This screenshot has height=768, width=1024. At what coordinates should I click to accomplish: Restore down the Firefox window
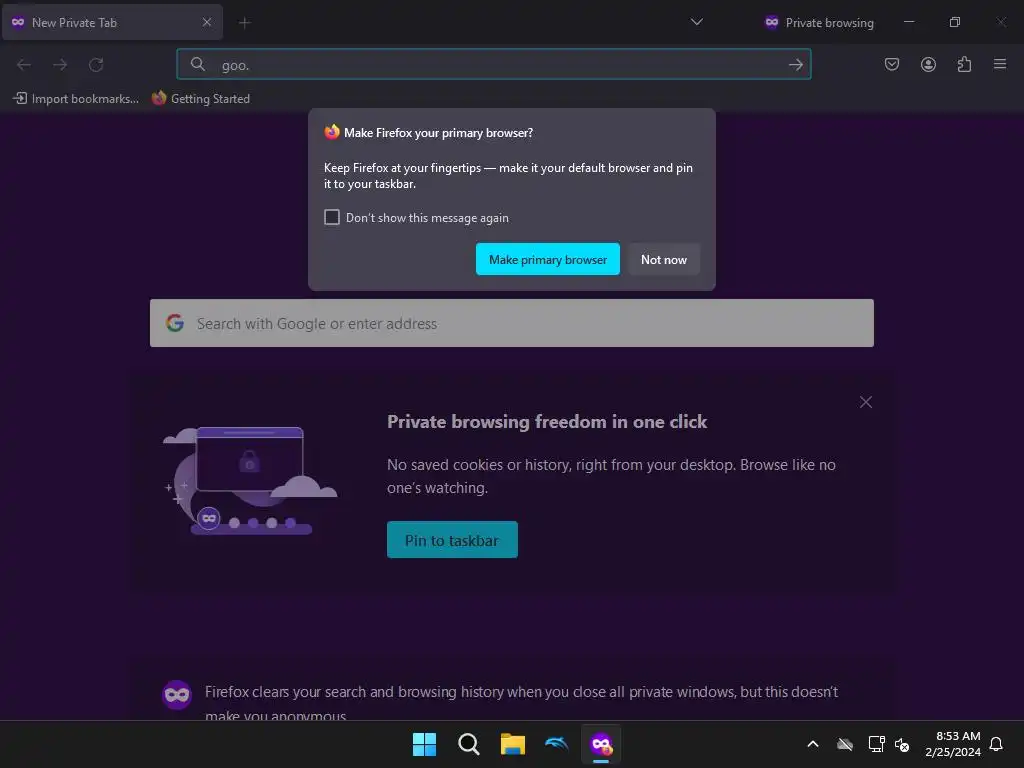pyautogui.click(x=954, y=22)
